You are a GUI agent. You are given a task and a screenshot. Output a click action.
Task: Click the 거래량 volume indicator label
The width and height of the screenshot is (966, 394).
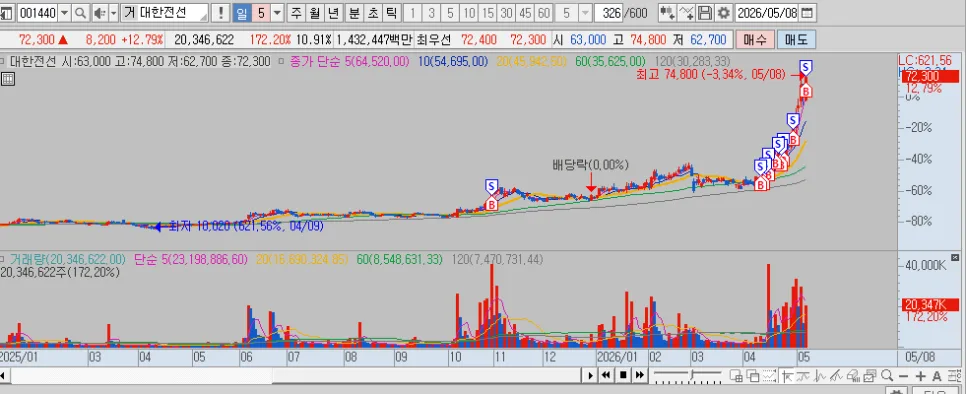(x=68, y=260)
